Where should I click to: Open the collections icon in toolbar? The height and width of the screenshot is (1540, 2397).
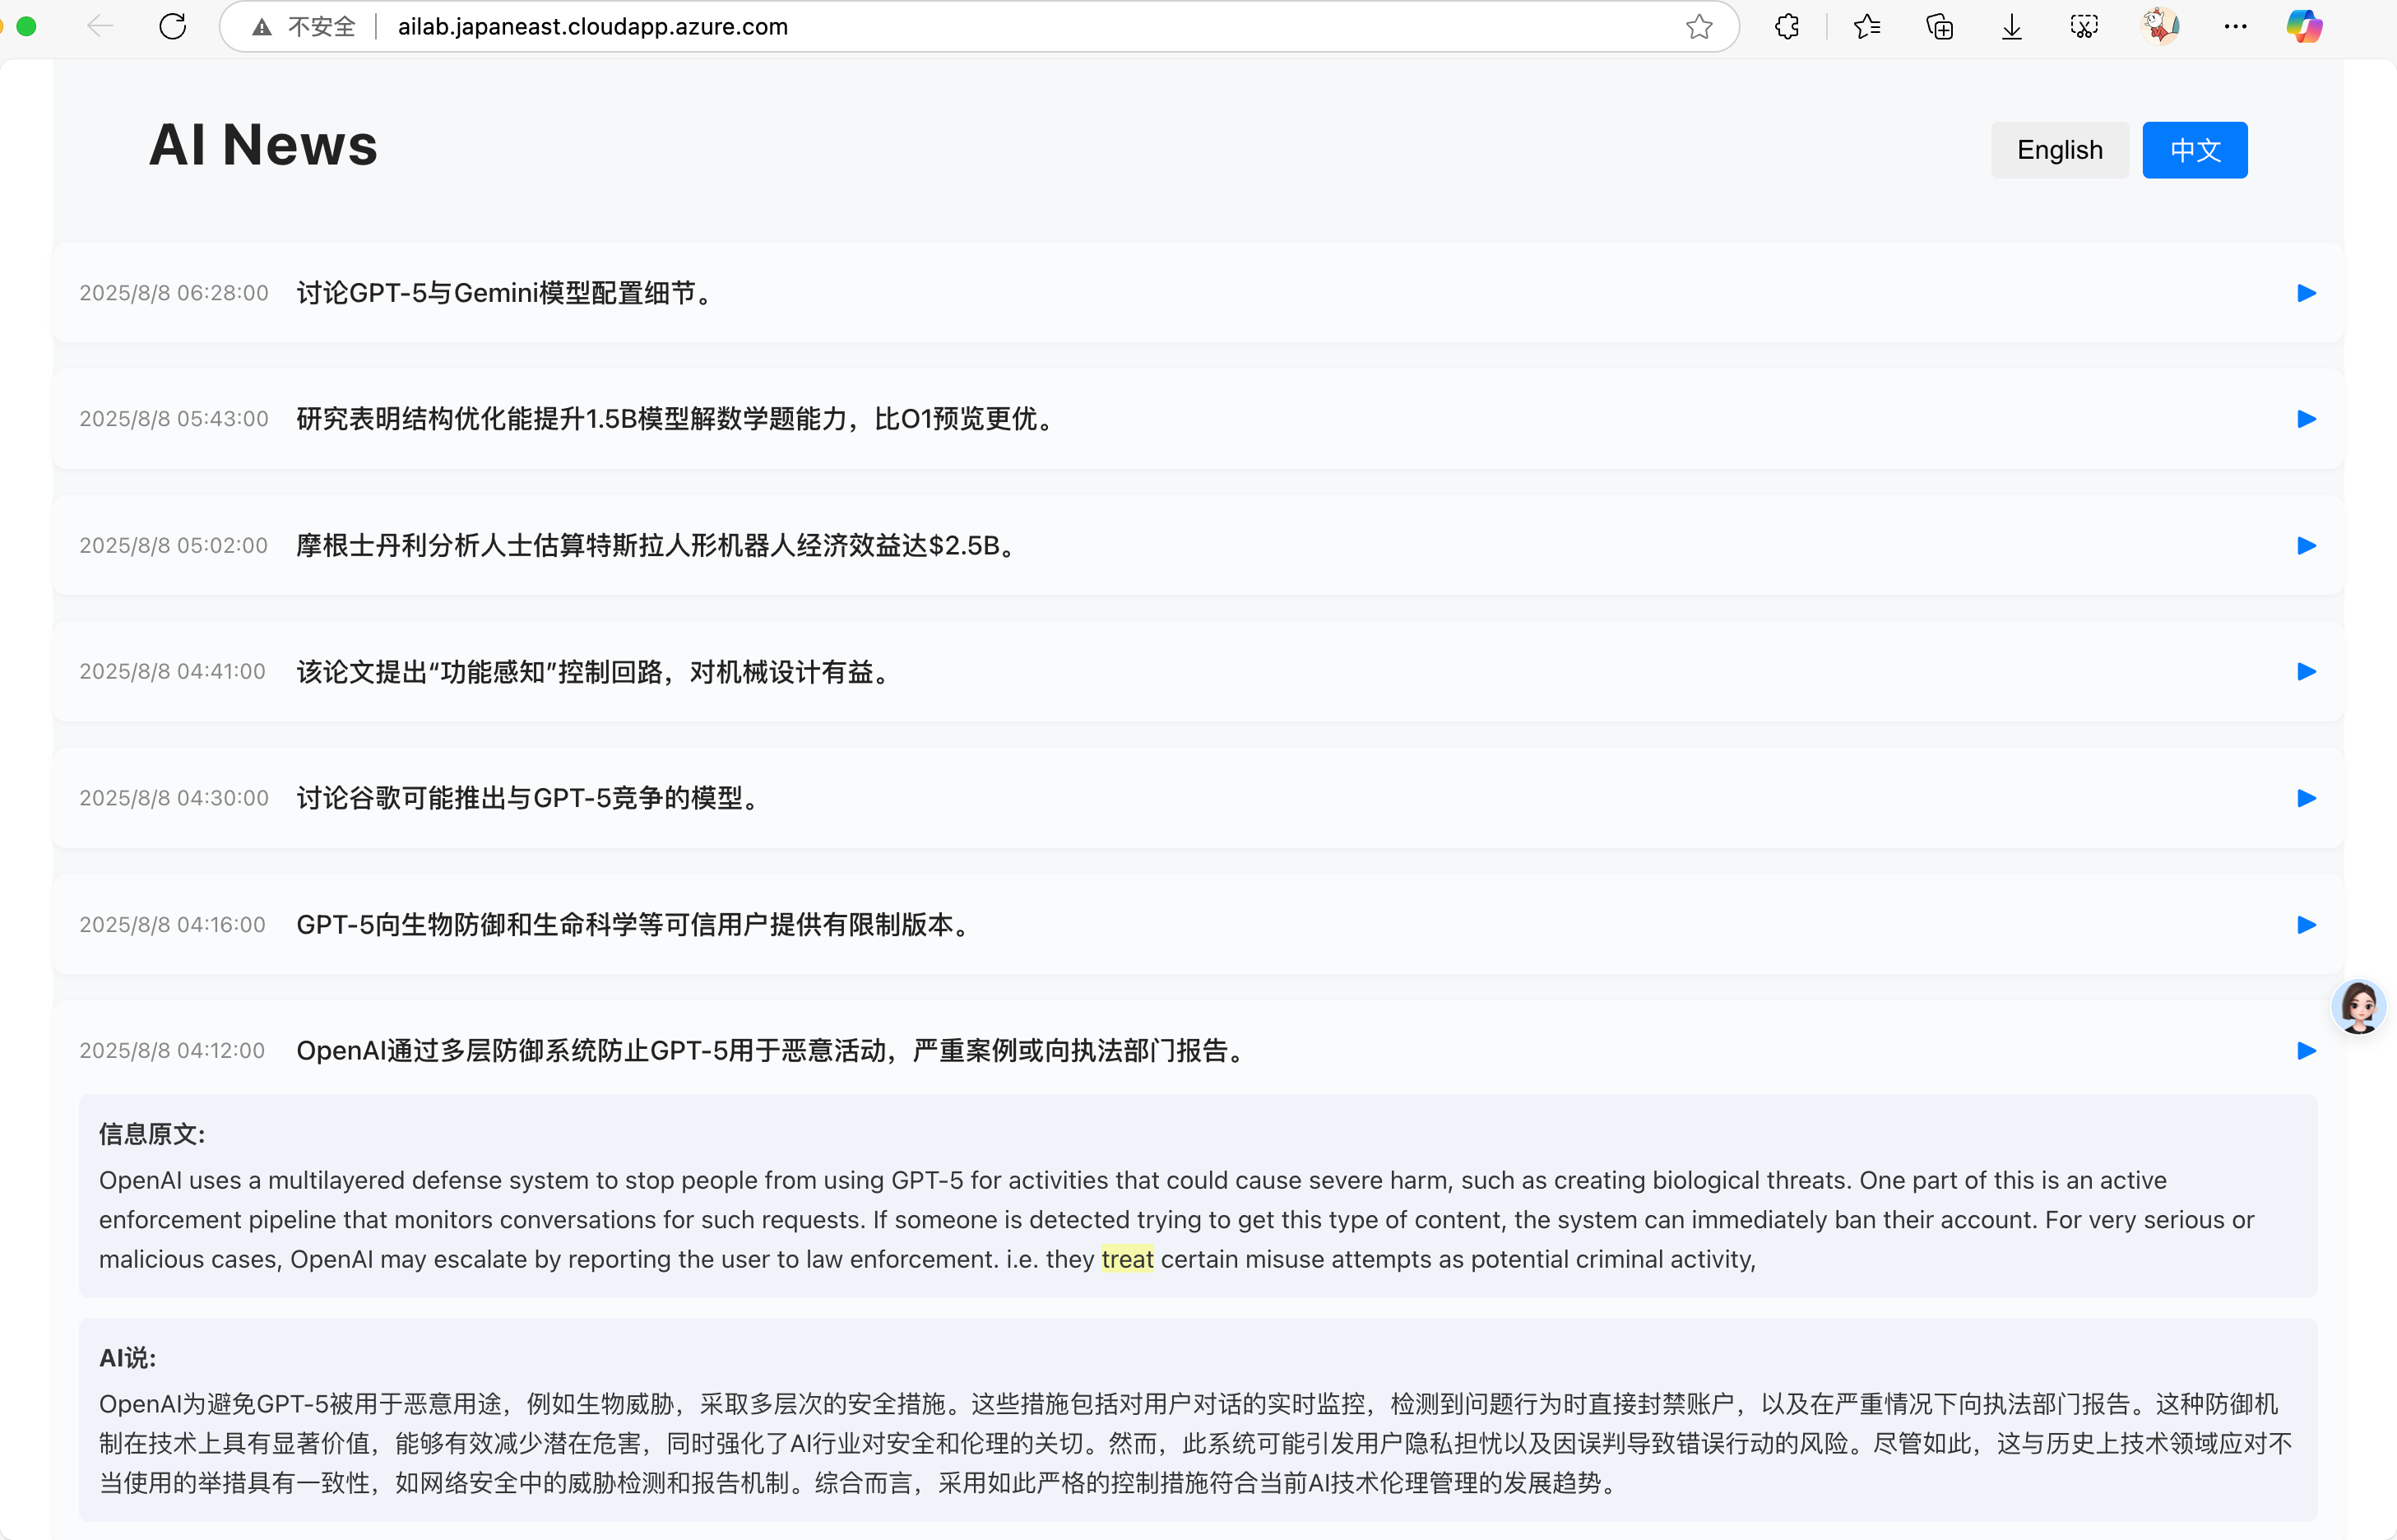tap(1939, 27)
